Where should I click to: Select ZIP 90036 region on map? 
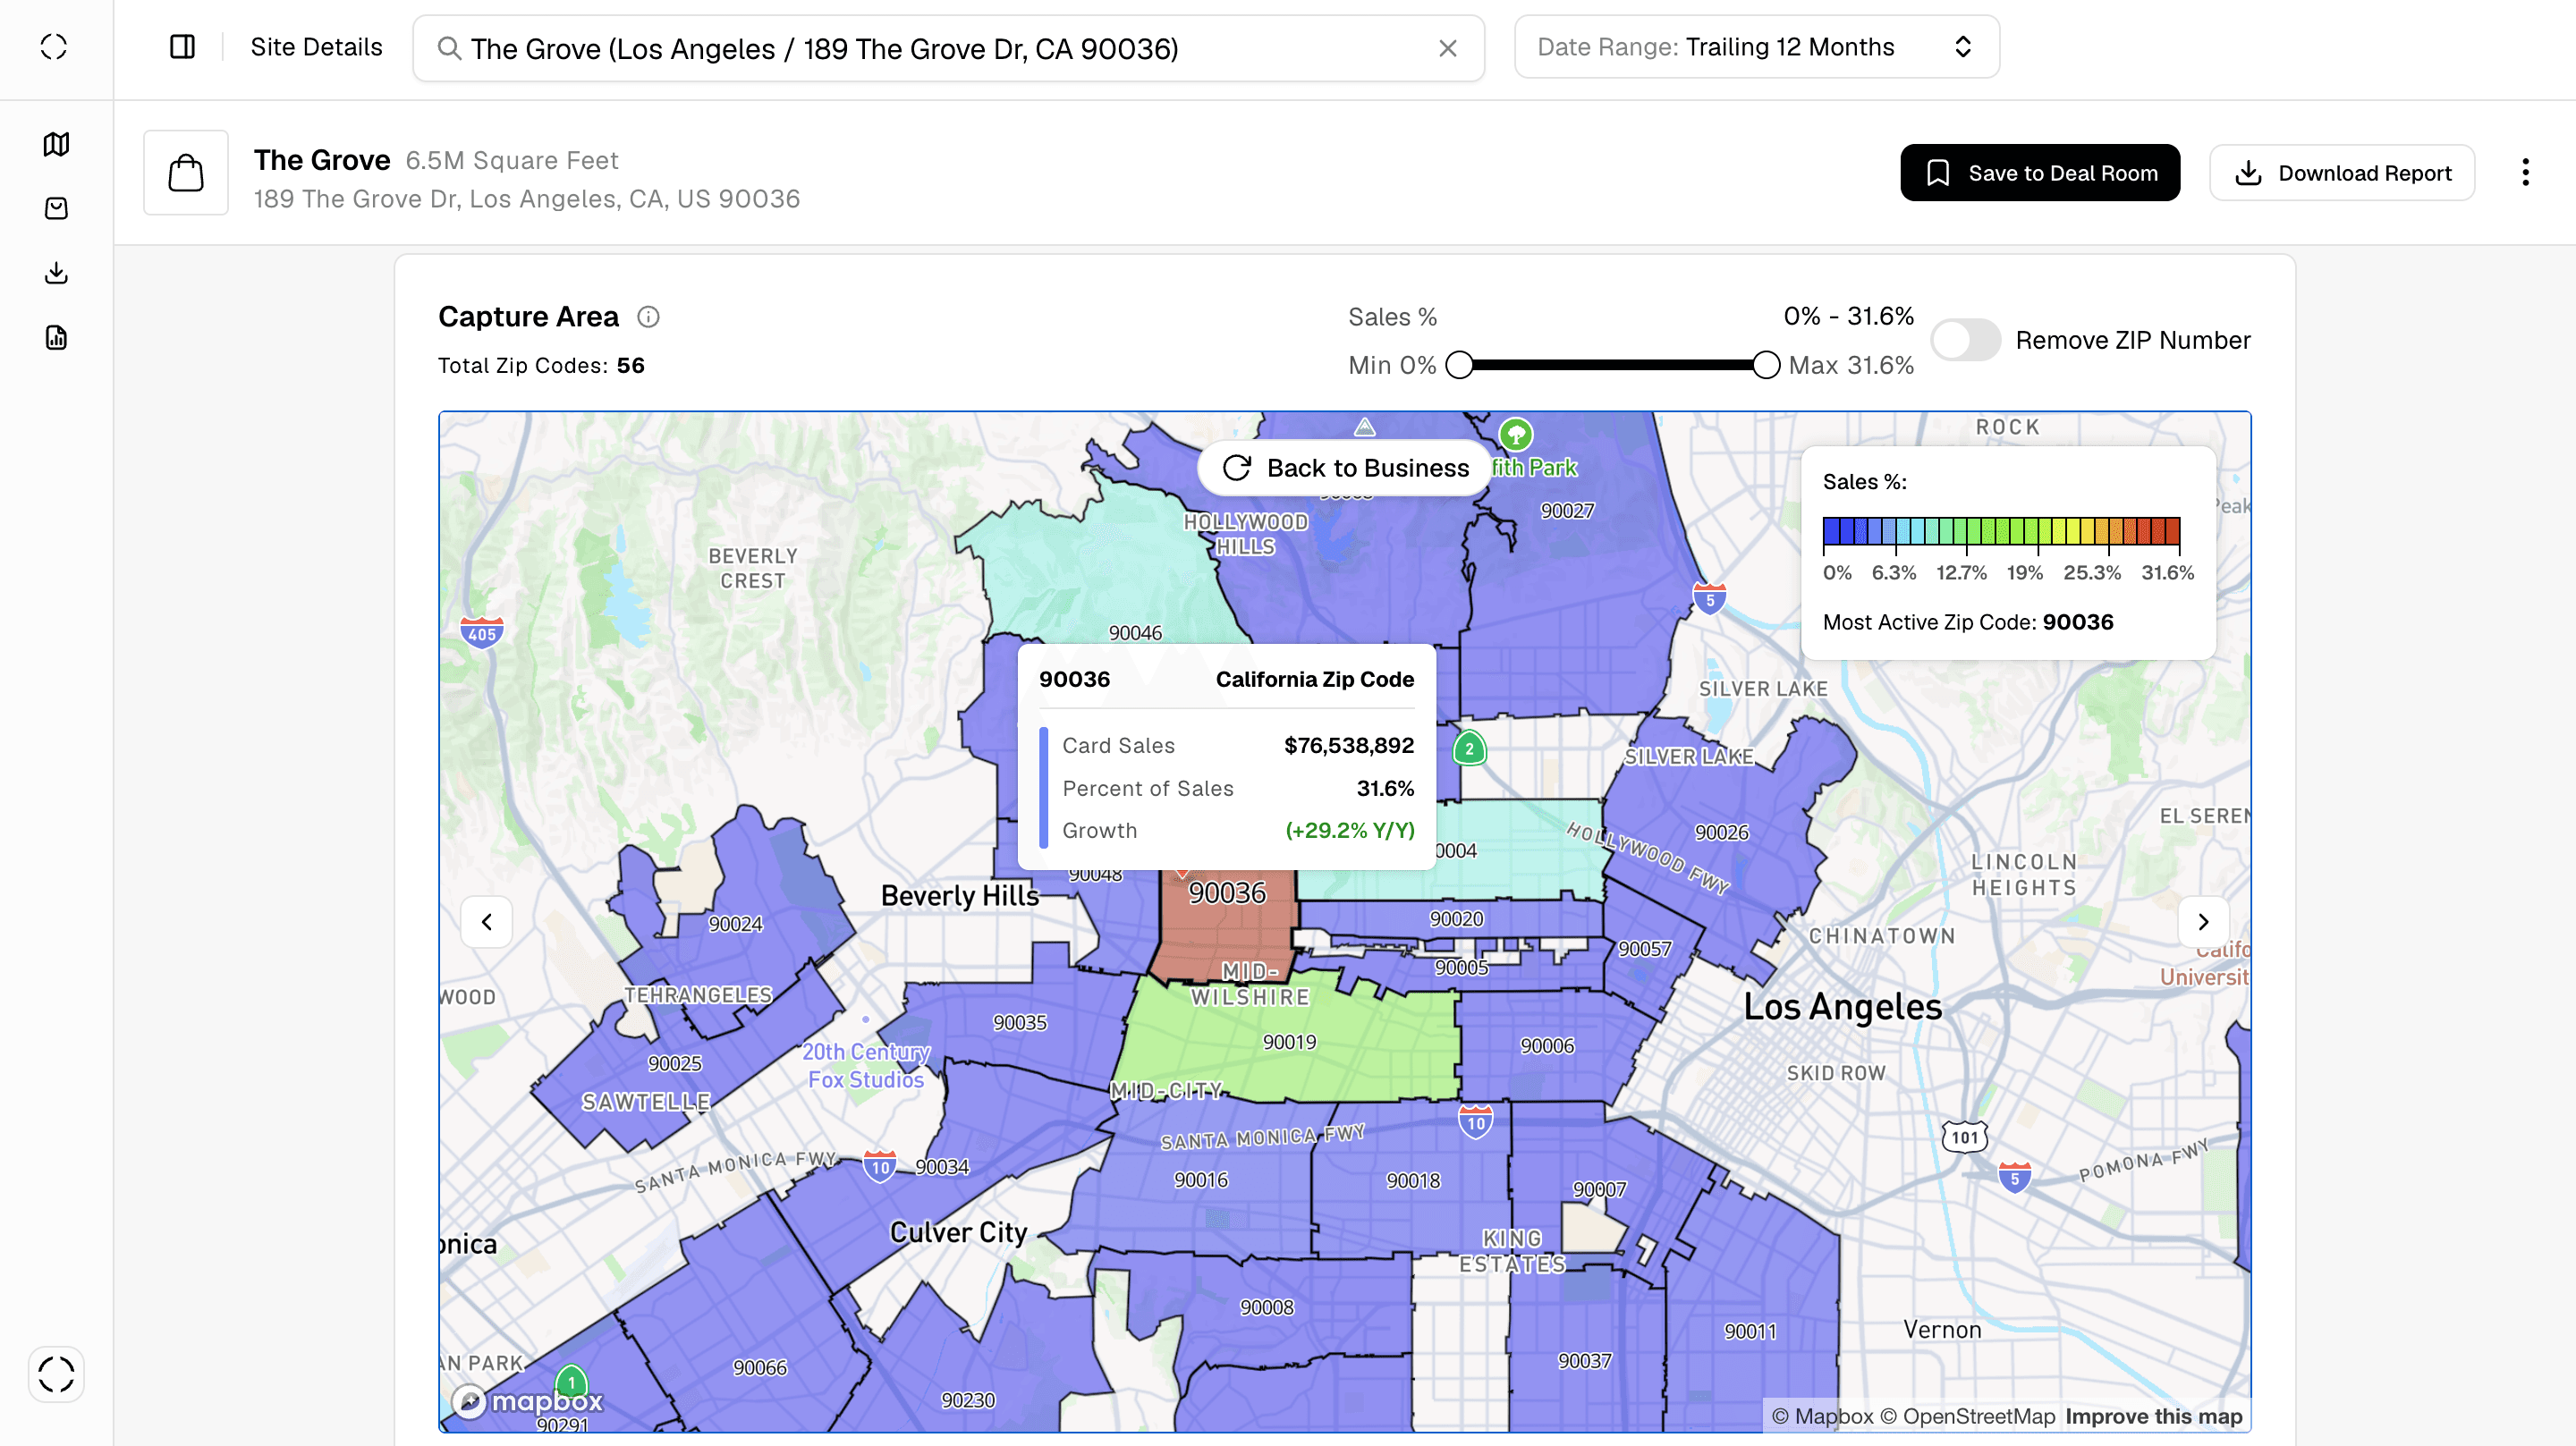point(1226,893)
